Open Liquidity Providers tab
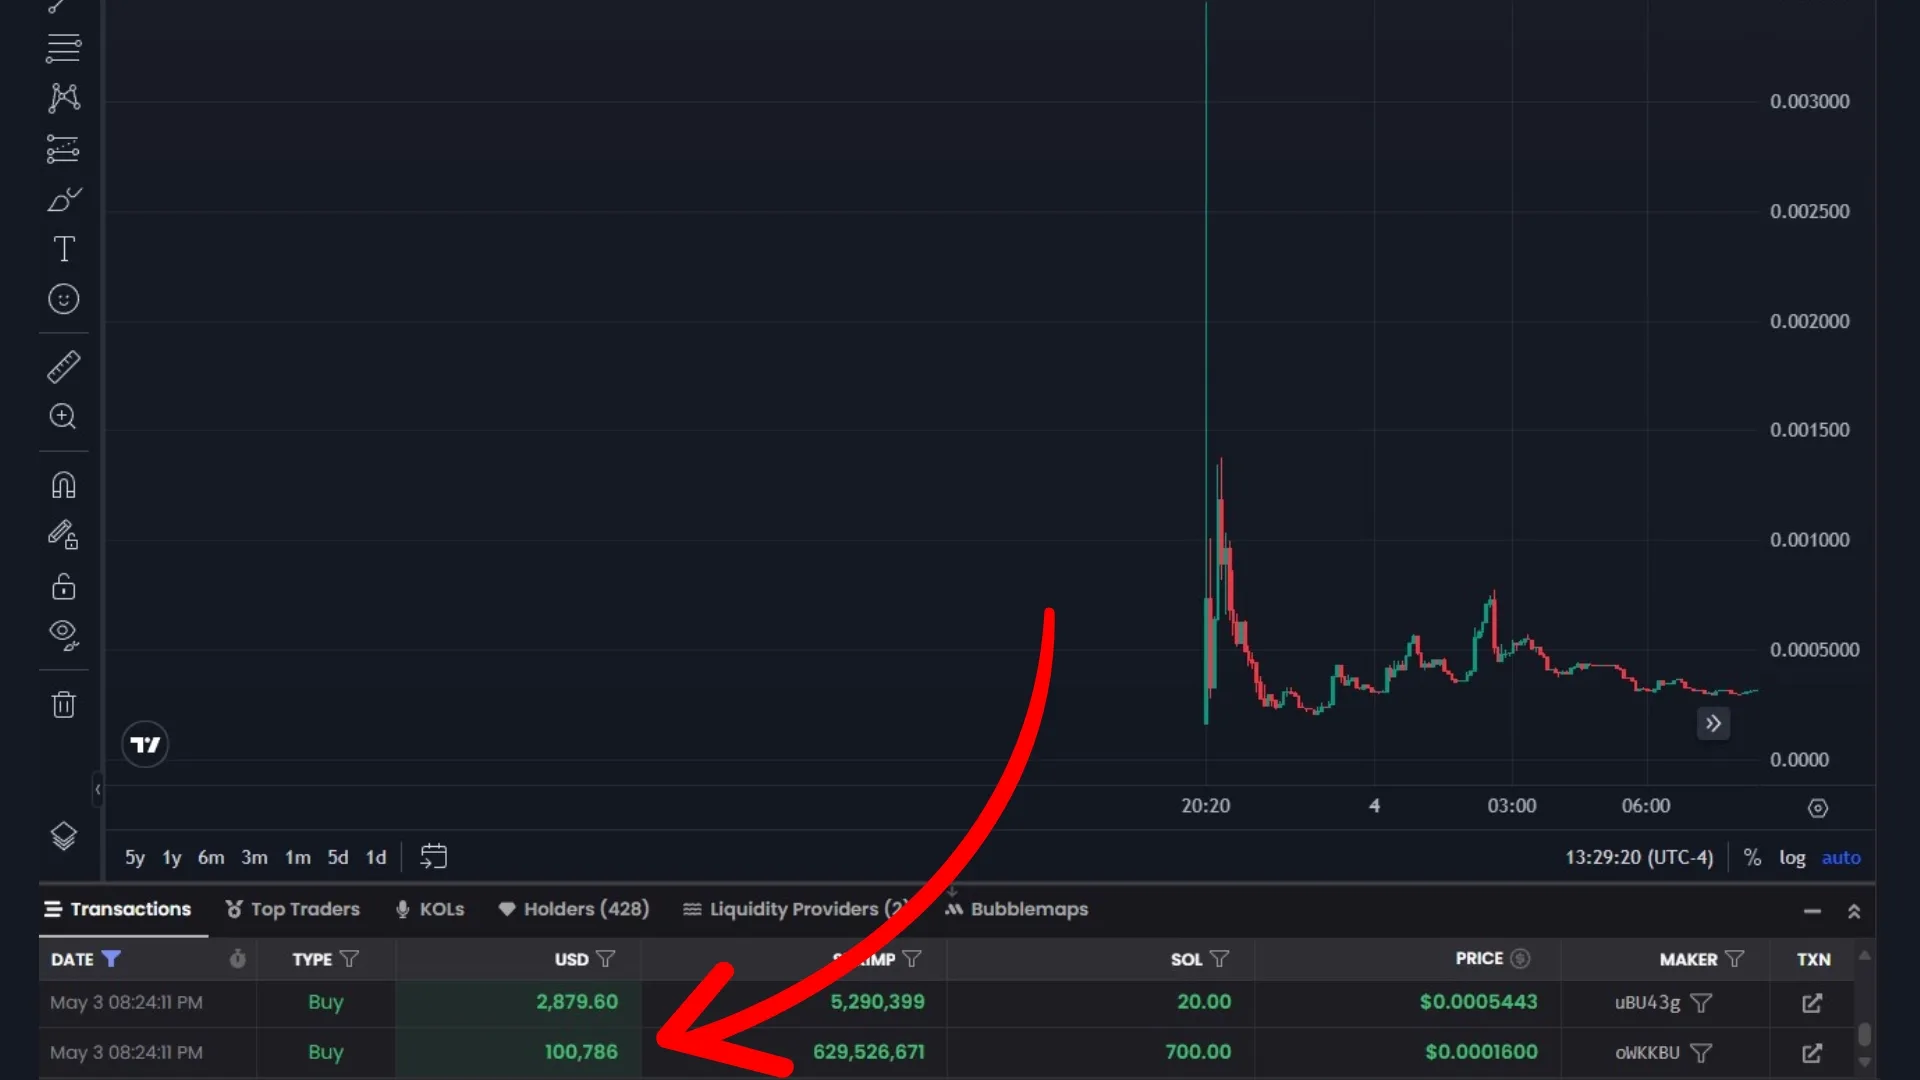Screen dimensions: 1920x1080 795,909
